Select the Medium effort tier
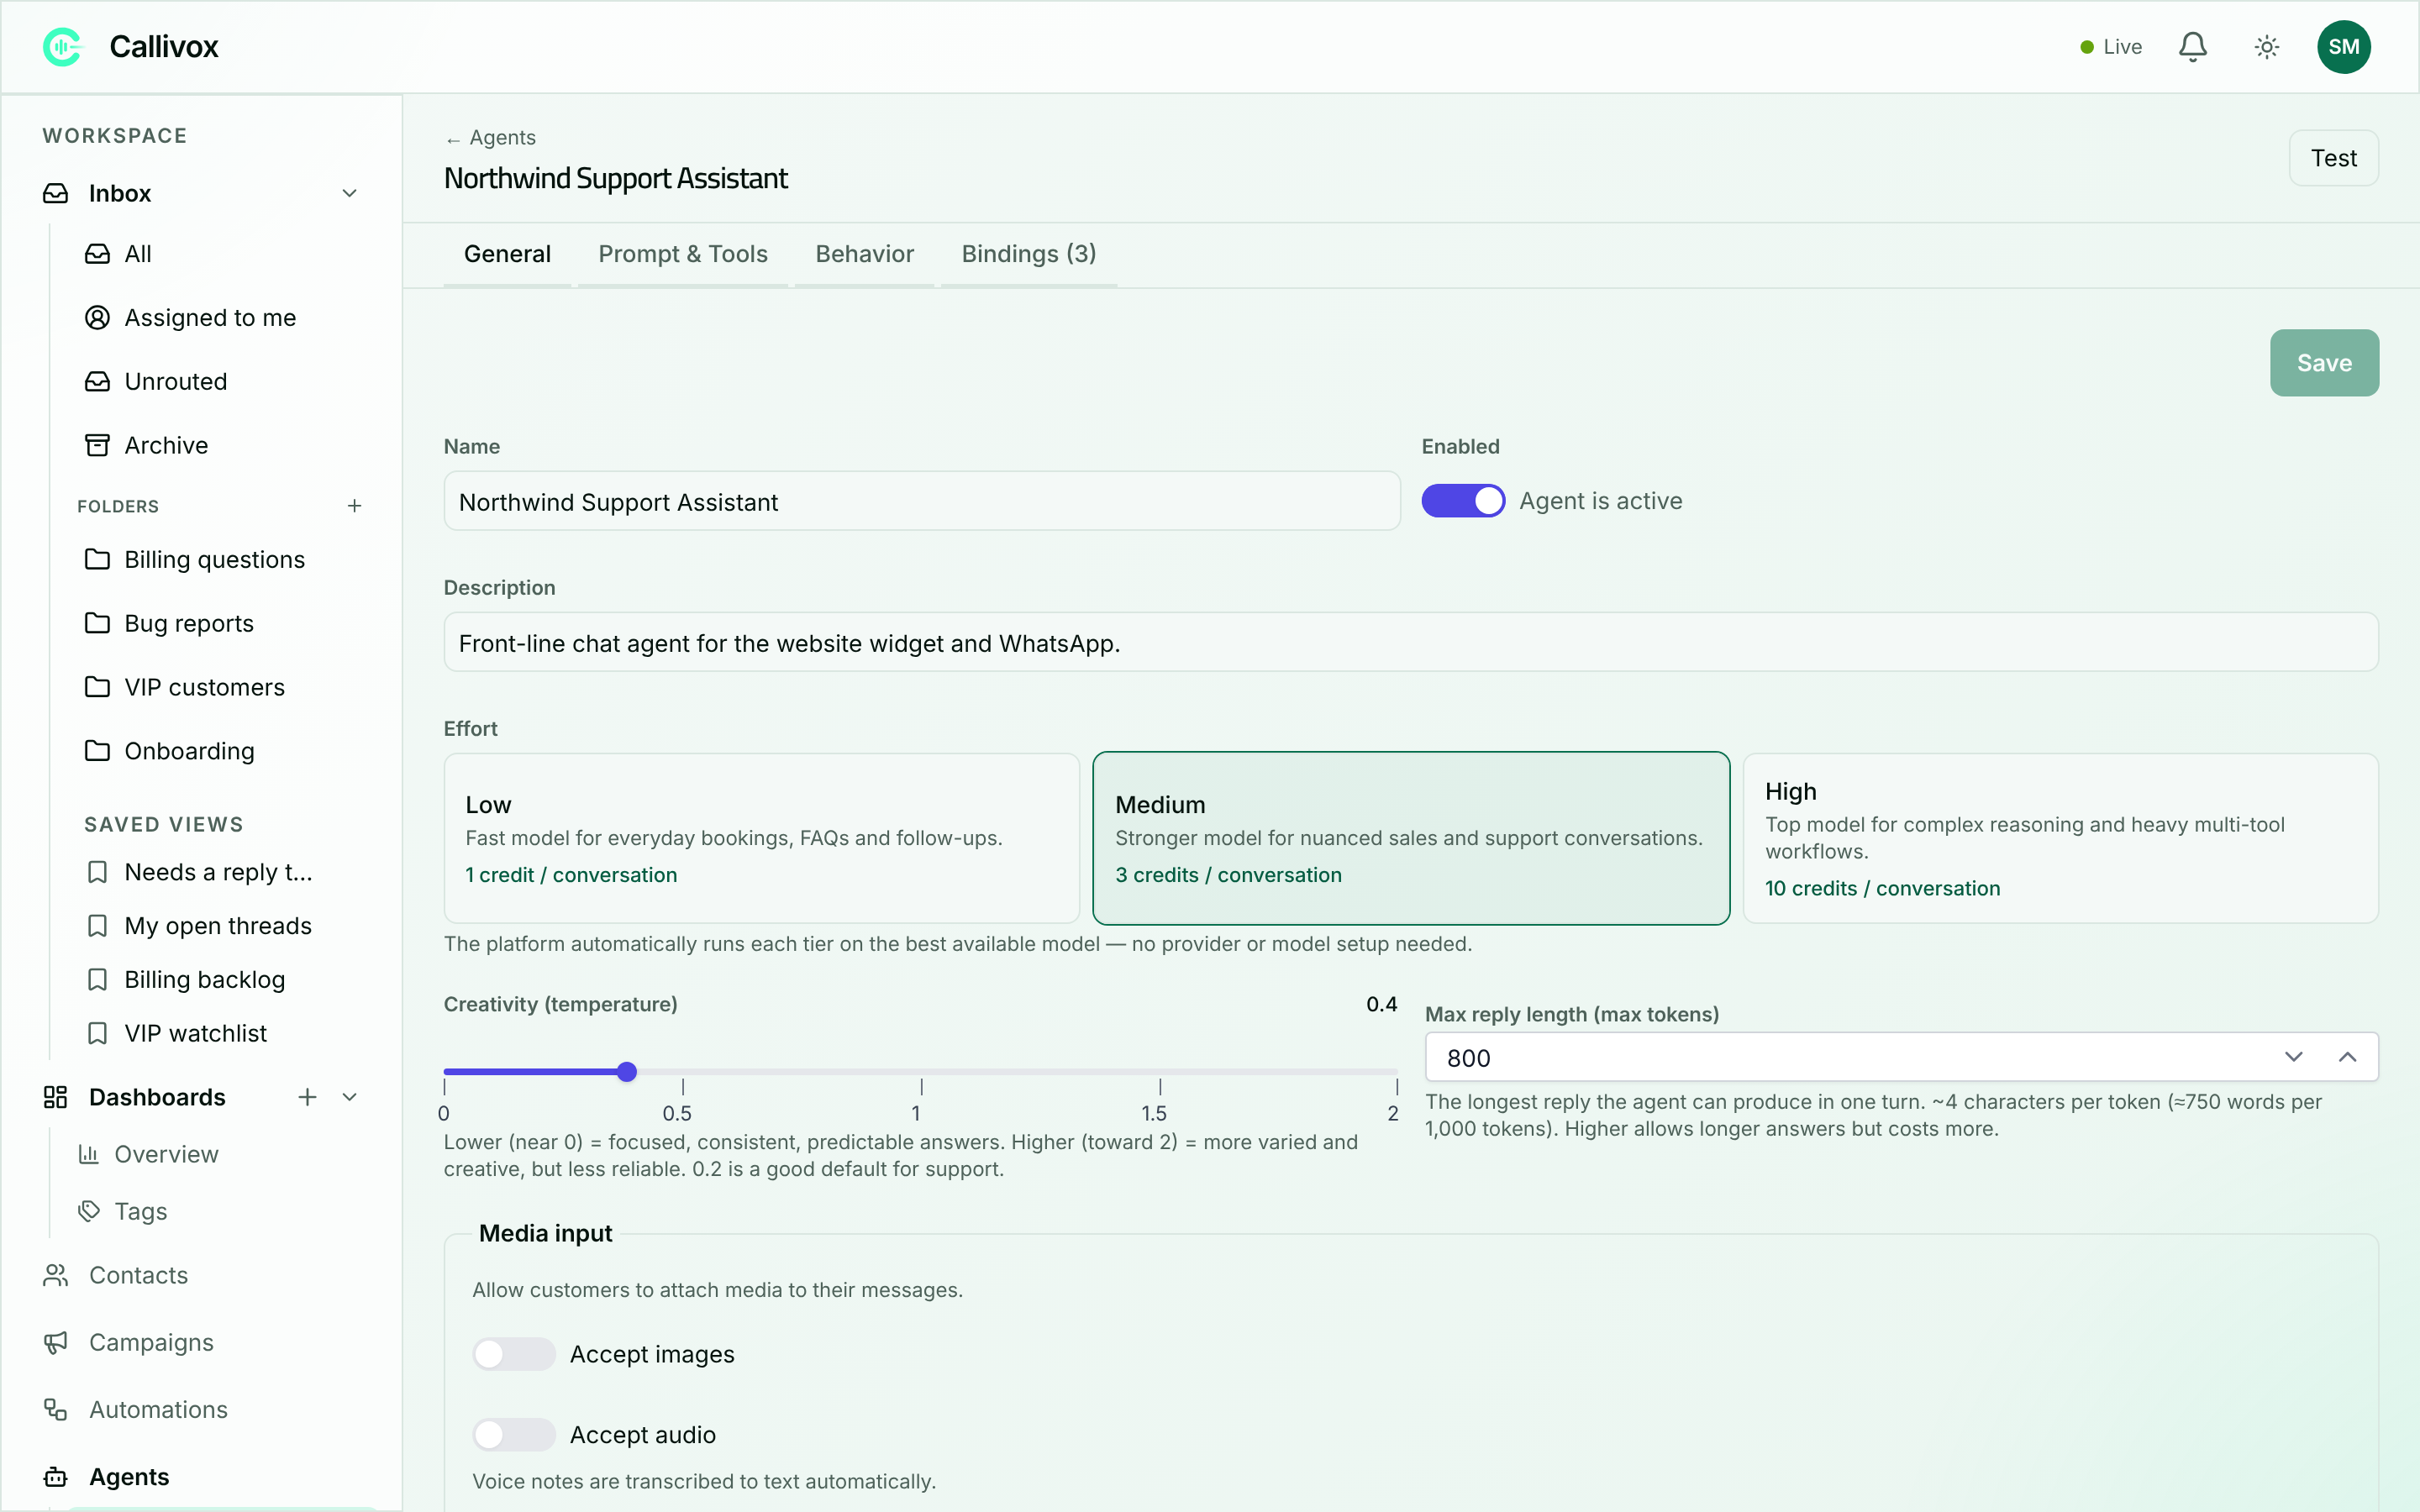Image resolution: width=2420 pixels, height=1512 pixels. pos(1411,838)
